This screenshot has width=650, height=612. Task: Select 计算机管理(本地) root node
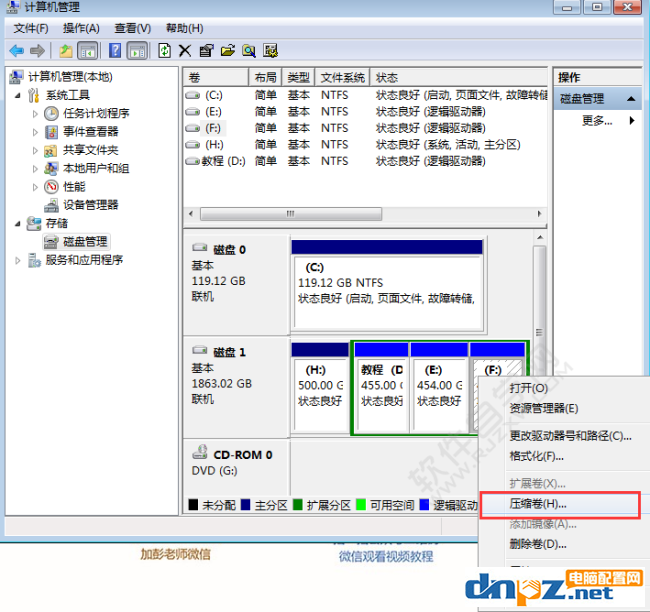[x=70, y=77]
